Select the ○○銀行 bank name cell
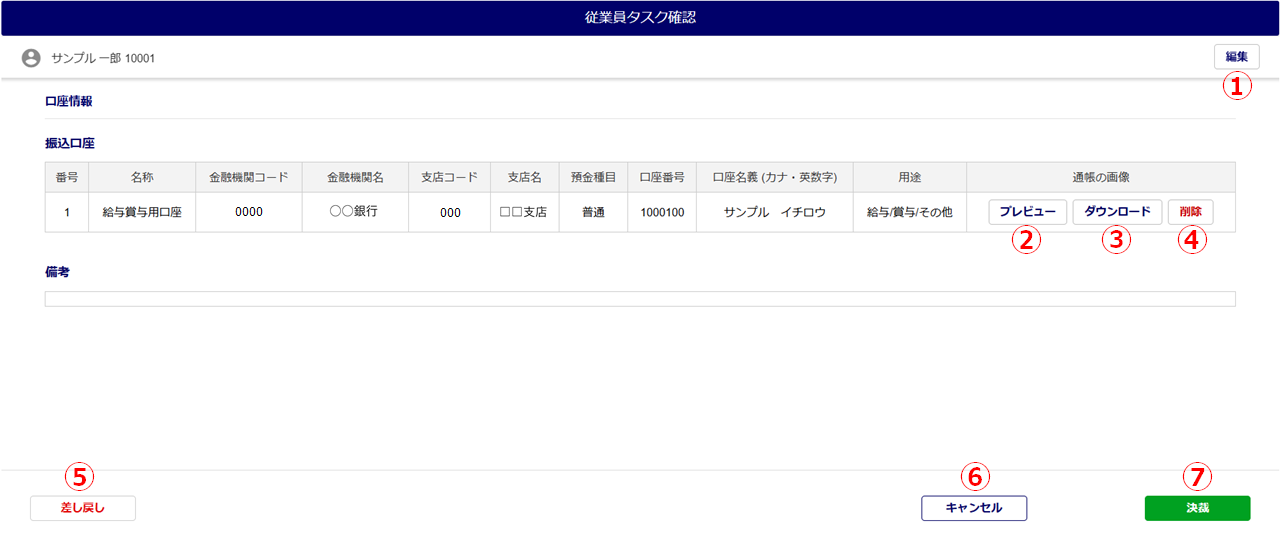 (355, 212)
